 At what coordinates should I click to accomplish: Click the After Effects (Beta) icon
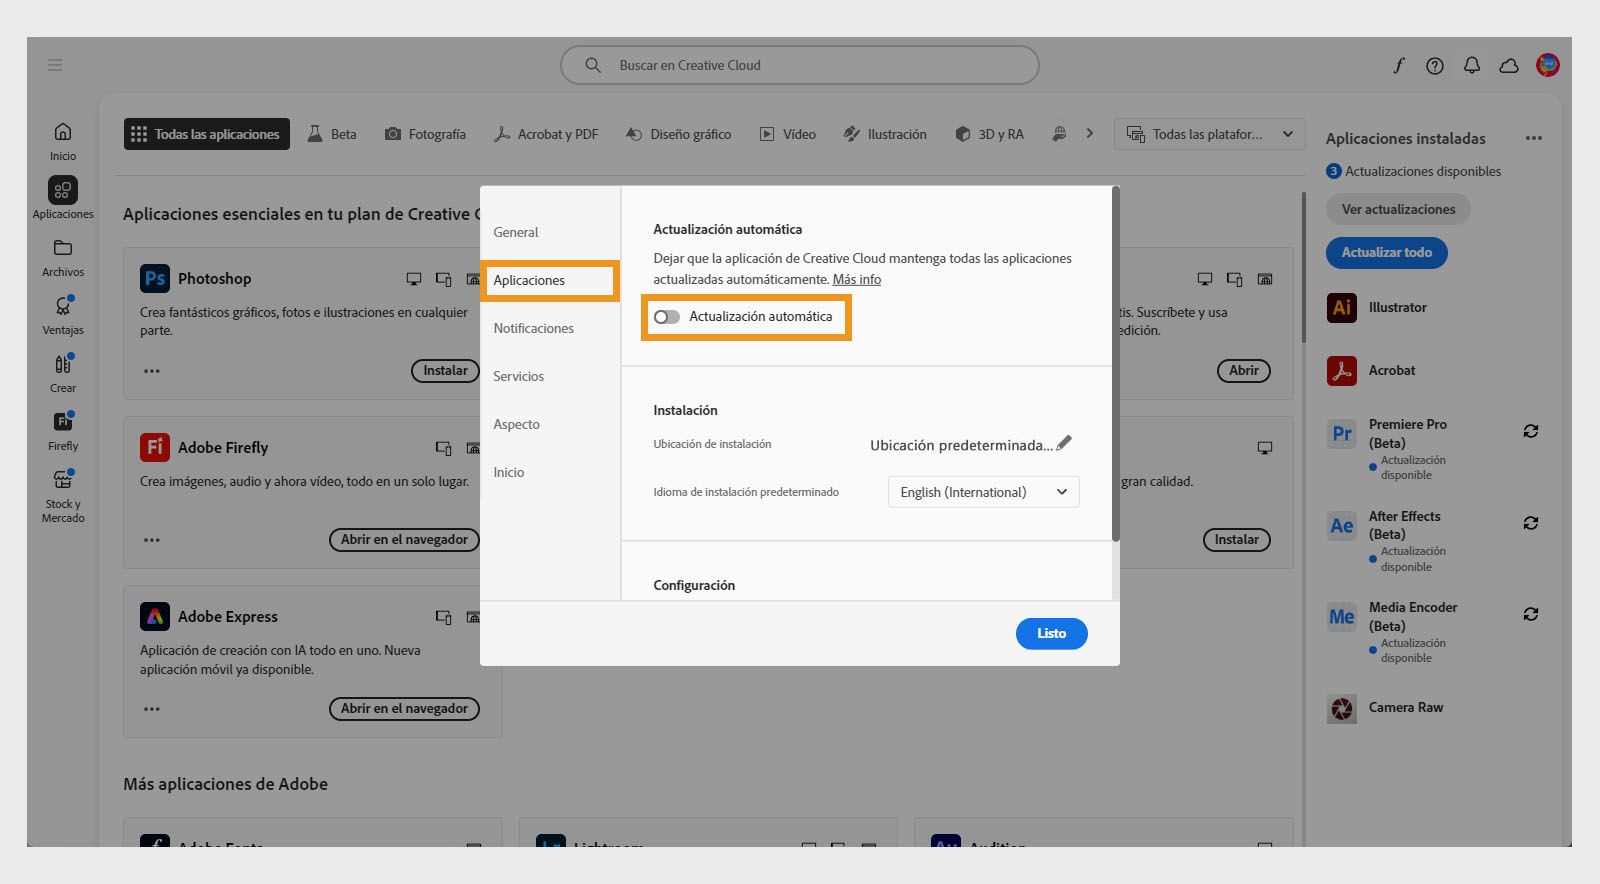pyautogui.click(x=1342, y=525)
